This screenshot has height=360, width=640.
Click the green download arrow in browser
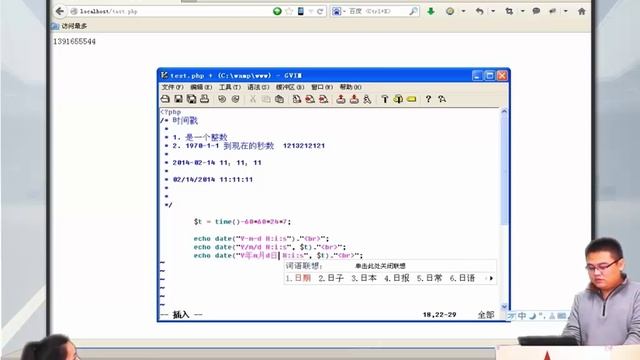431,11
